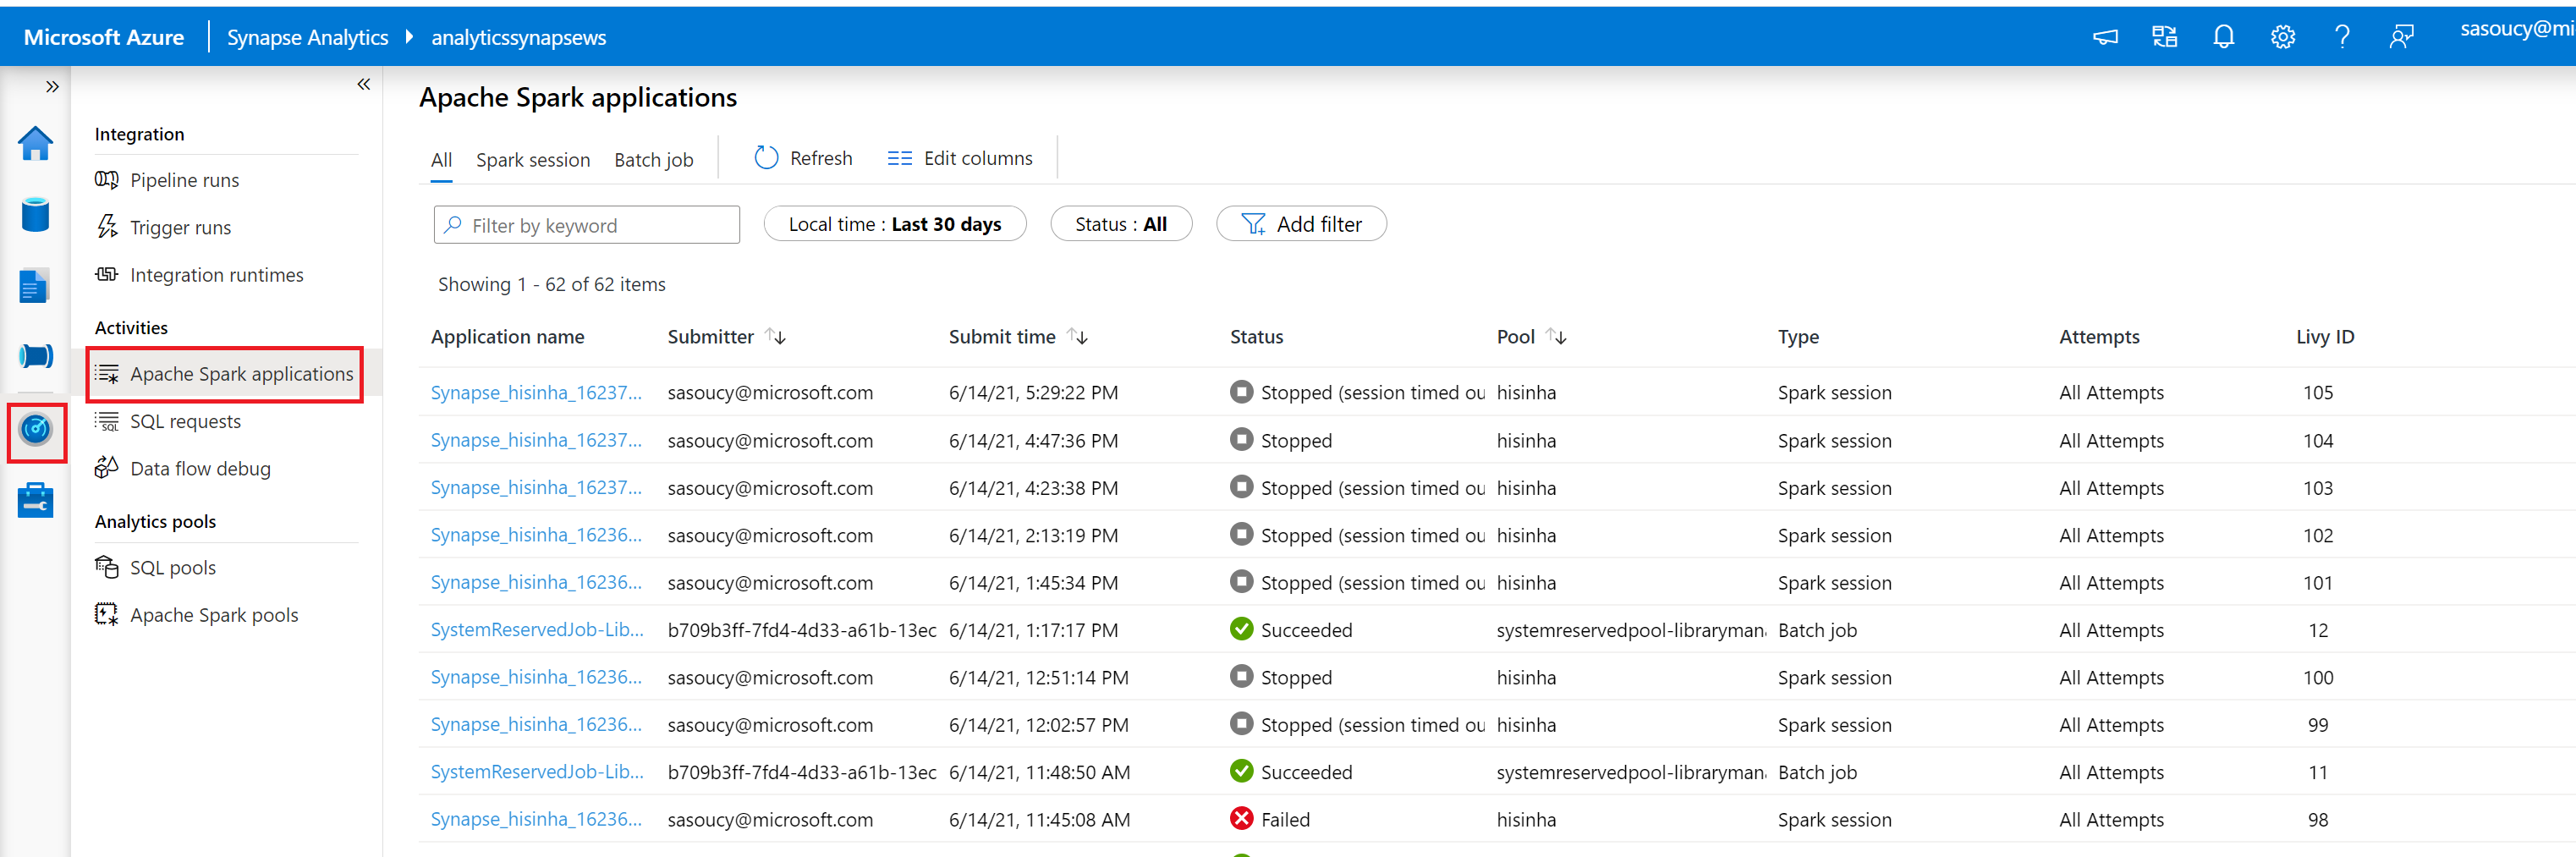Open the application submitted at 4:47:36 PM
The height and width of the screenshot is (857, 2576).
tap(536, 441)
